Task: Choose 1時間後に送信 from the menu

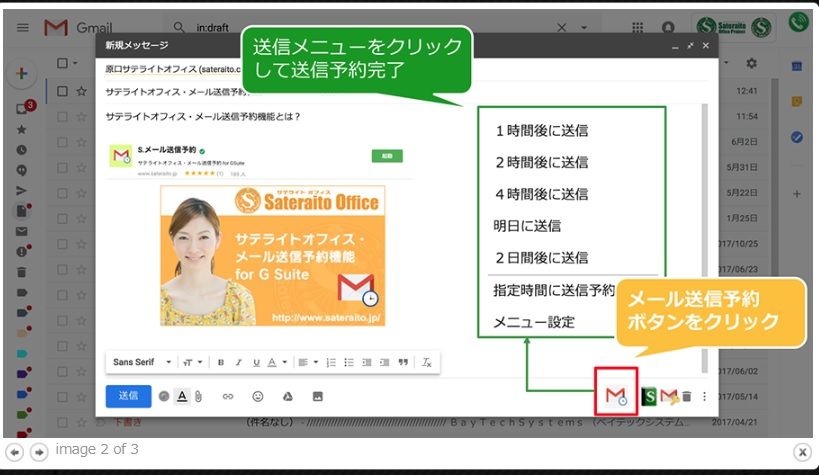Action: 542,131
